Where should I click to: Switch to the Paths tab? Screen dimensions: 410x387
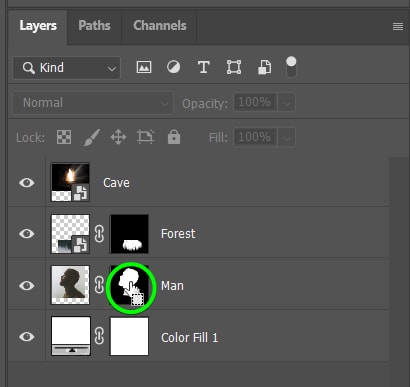(x=94, y=26)
